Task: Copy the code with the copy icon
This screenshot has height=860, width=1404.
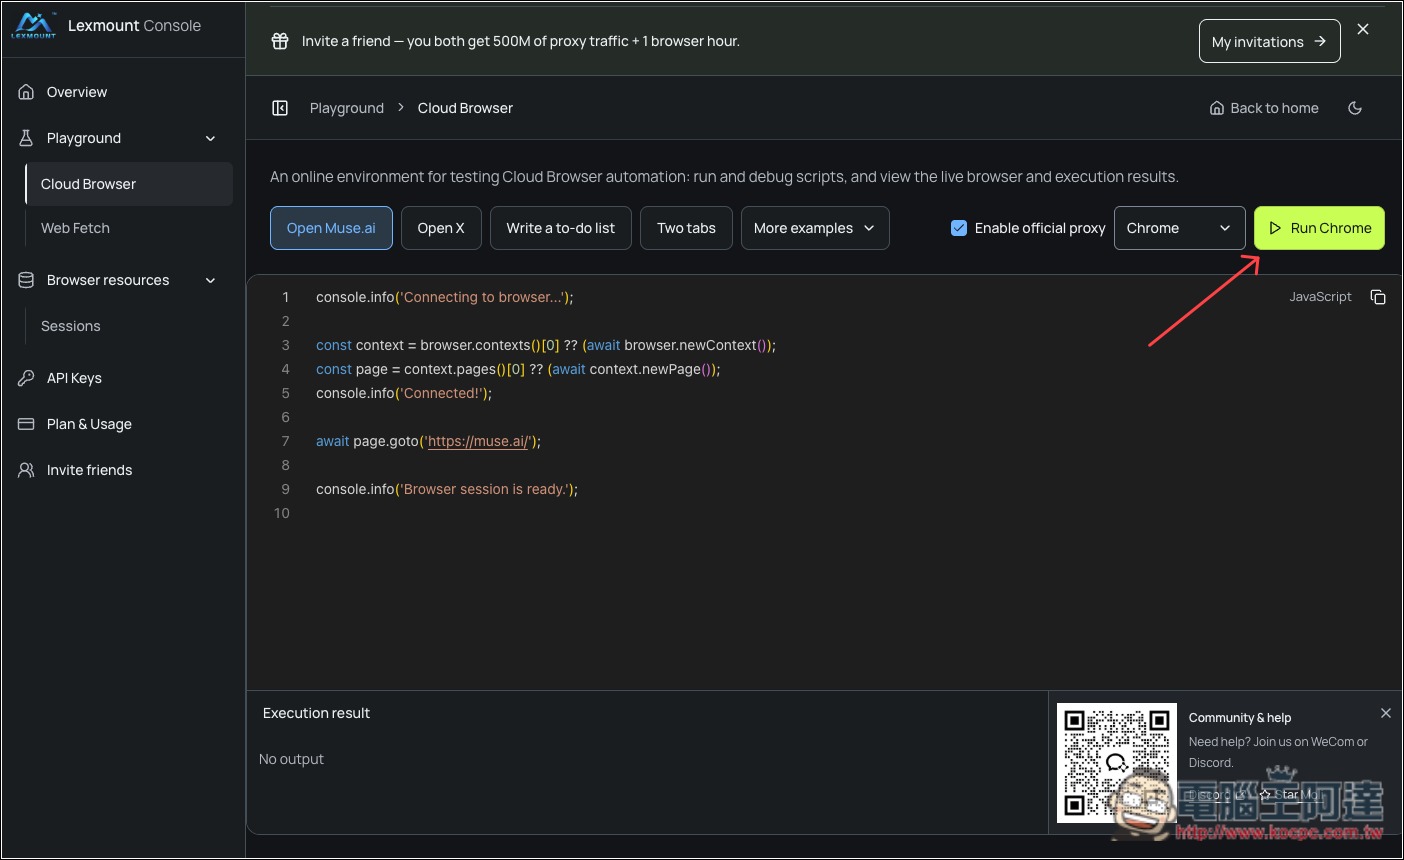Action: (1377, 297)
